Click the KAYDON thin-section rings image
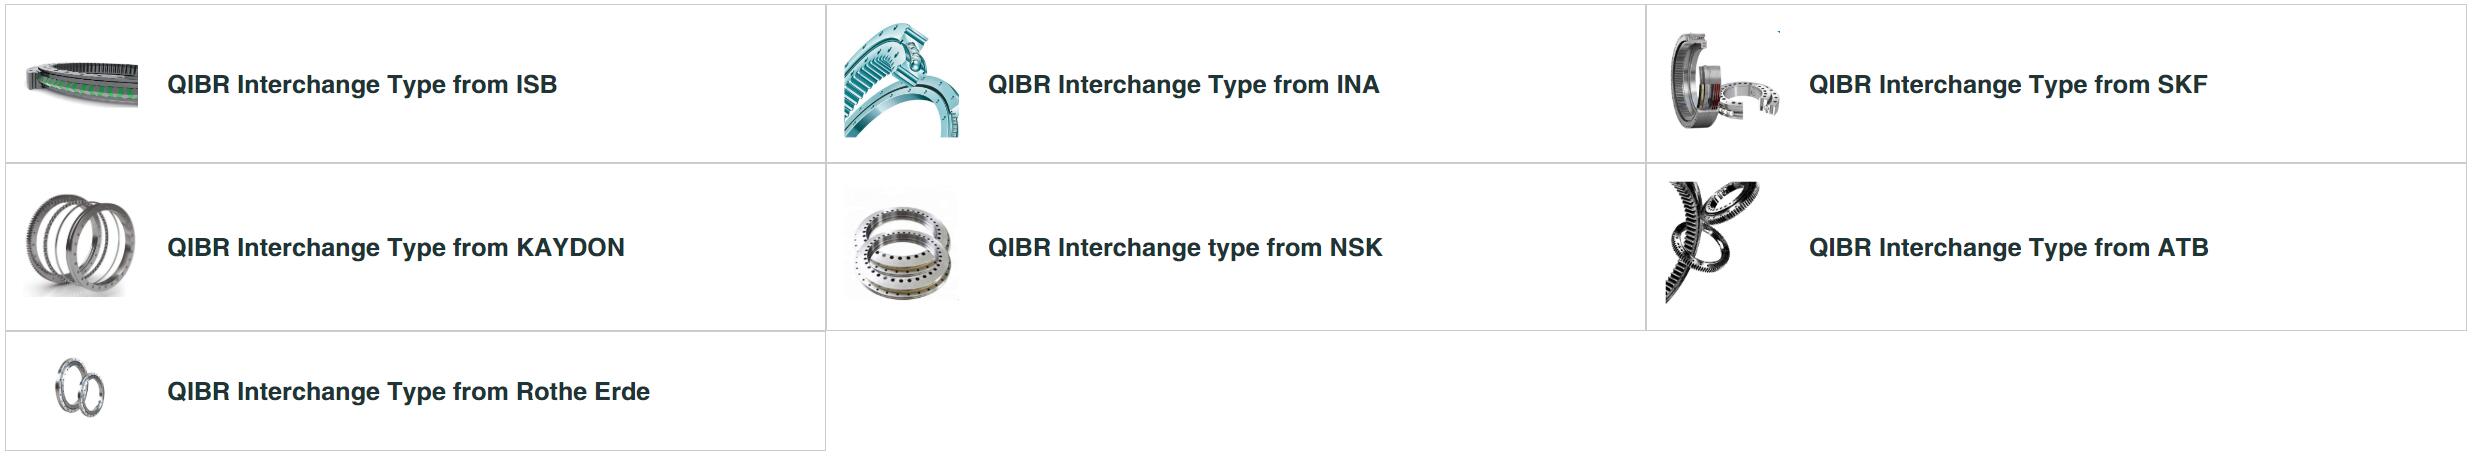This screenshot has height=469, width=2474. tap(79, 246)
